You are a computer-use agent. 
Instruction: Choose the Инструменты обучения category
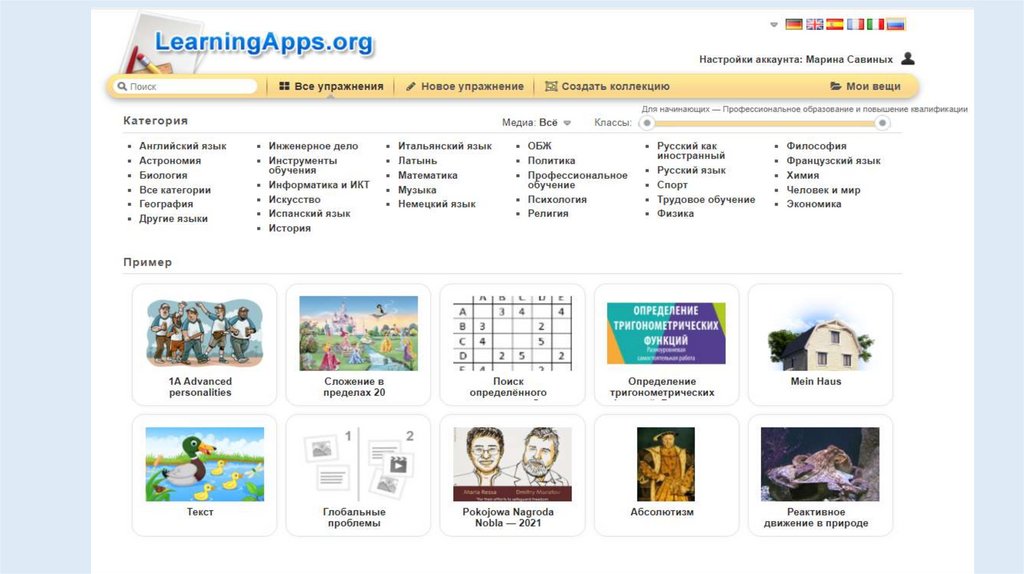pos(303,165)
